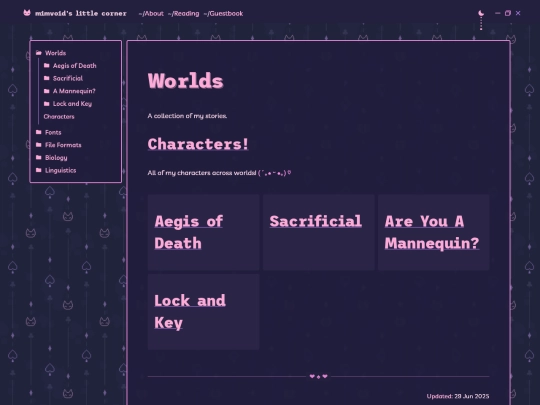Restore the window using the square button
This screenshot has height=405, width=540.
[508, 13]
